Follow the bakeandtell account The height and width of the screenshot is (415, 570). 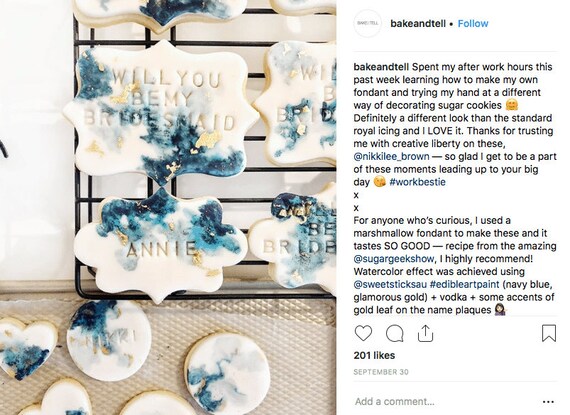[473, 24]
